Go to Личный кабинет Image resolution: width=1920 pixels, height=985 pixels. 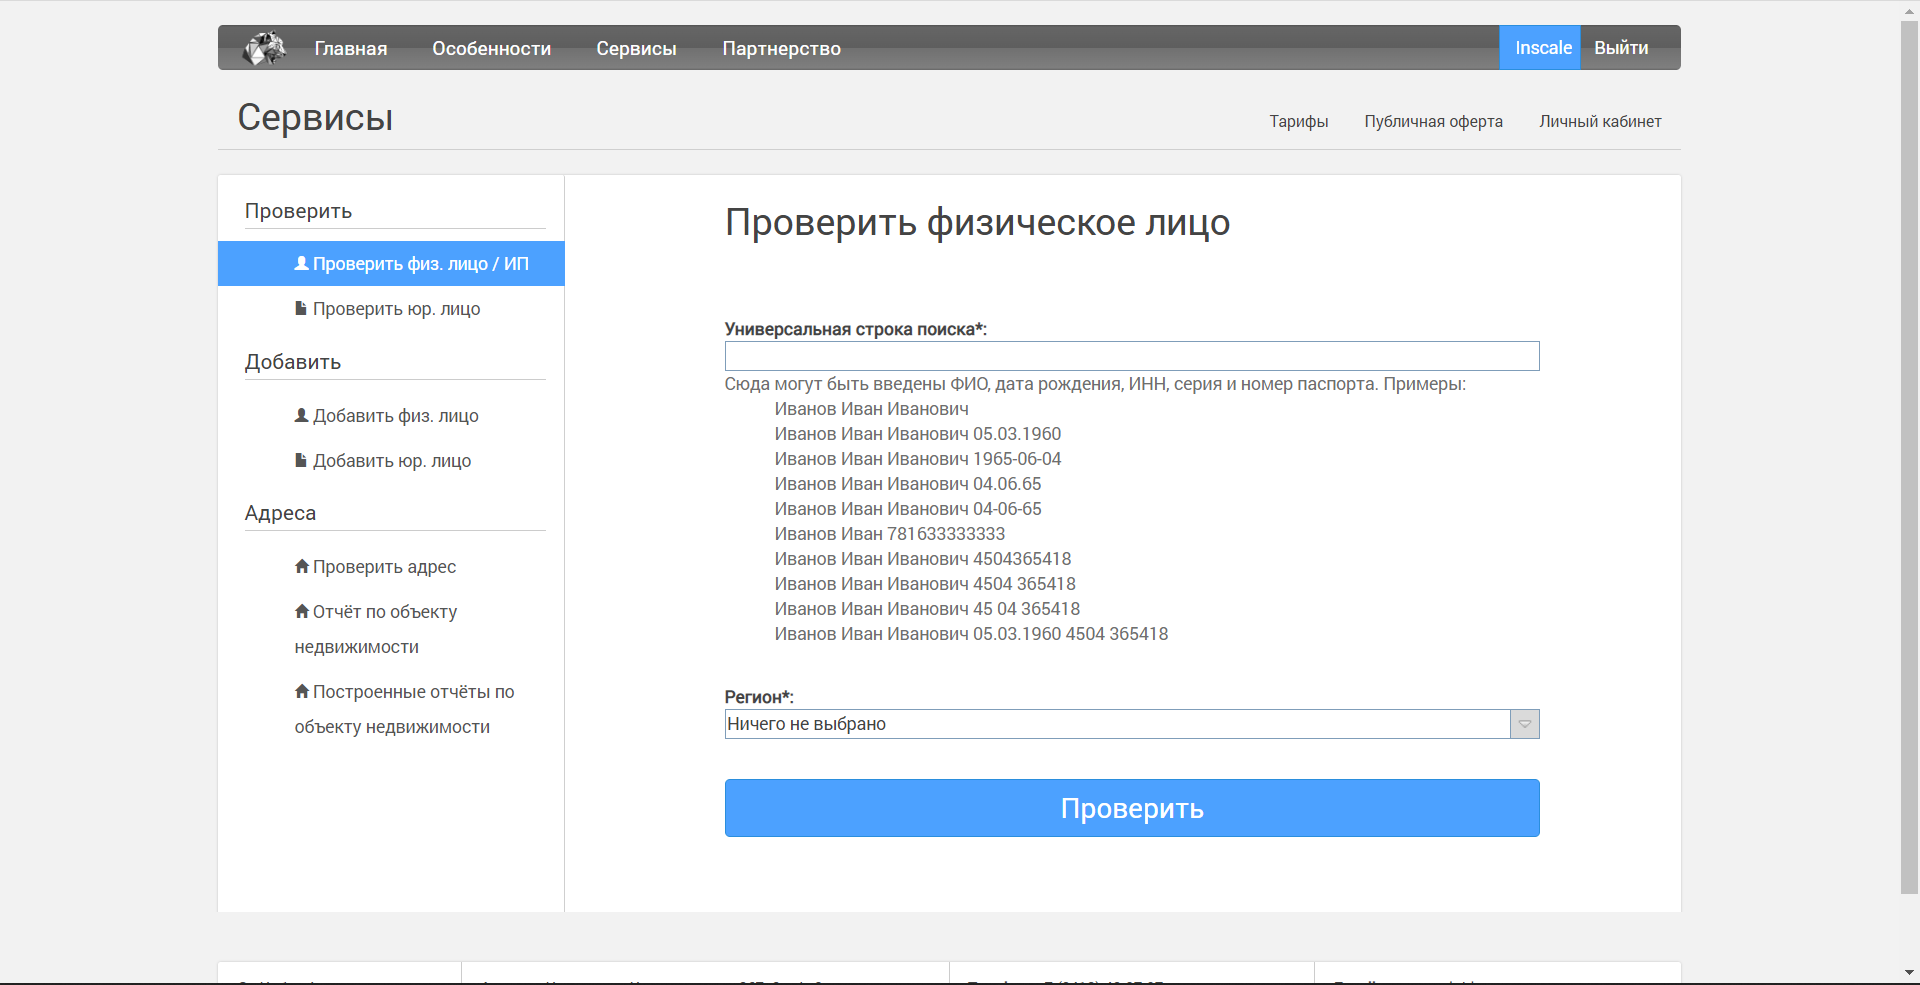(x=1600, y=121)
